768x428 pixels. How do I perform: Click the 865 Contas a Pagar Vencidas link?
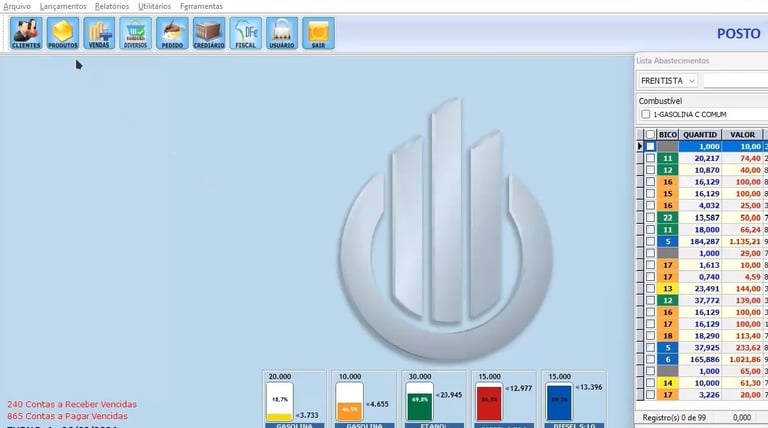coord(67,416)
